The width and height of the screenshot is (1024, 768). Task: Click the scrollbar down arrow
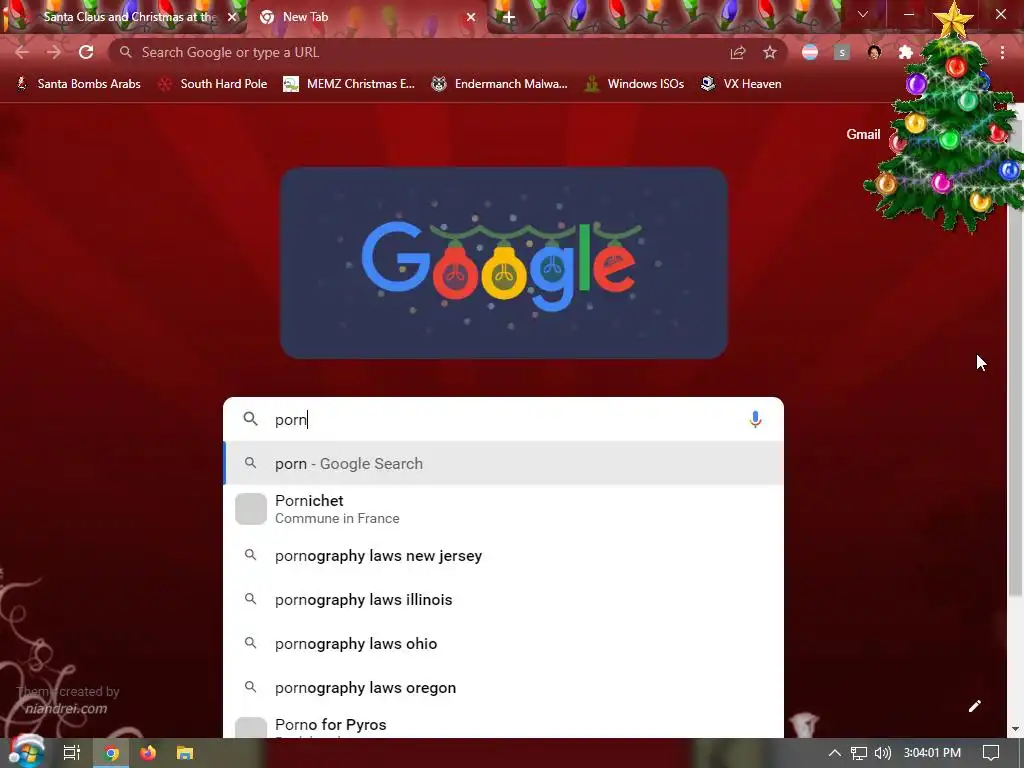(1015, 729)
